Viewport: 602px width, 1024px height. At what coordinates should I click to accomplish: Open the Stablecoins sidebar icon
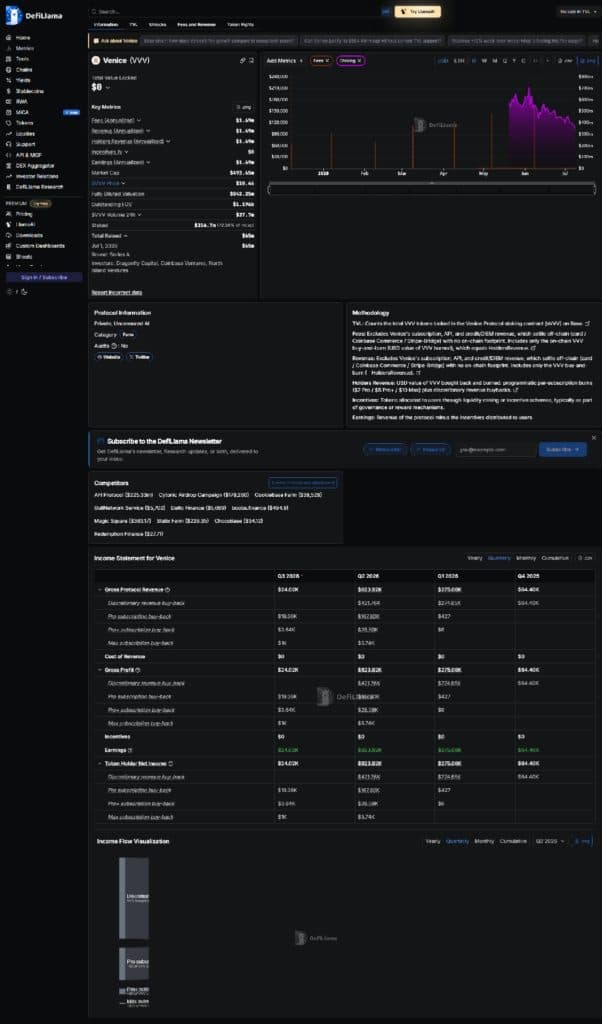[8, 91]
